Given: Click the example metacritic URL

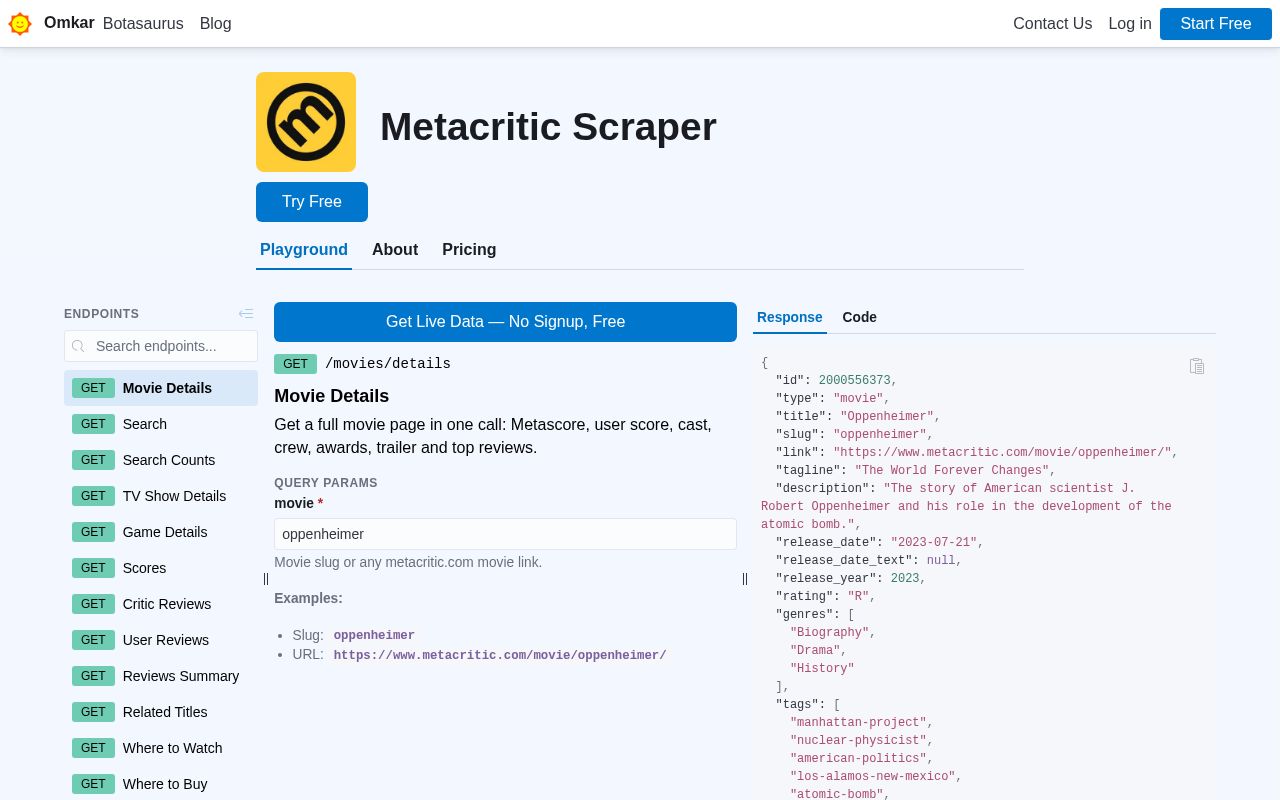Looking at the screenshot, I should click(500, 656).
